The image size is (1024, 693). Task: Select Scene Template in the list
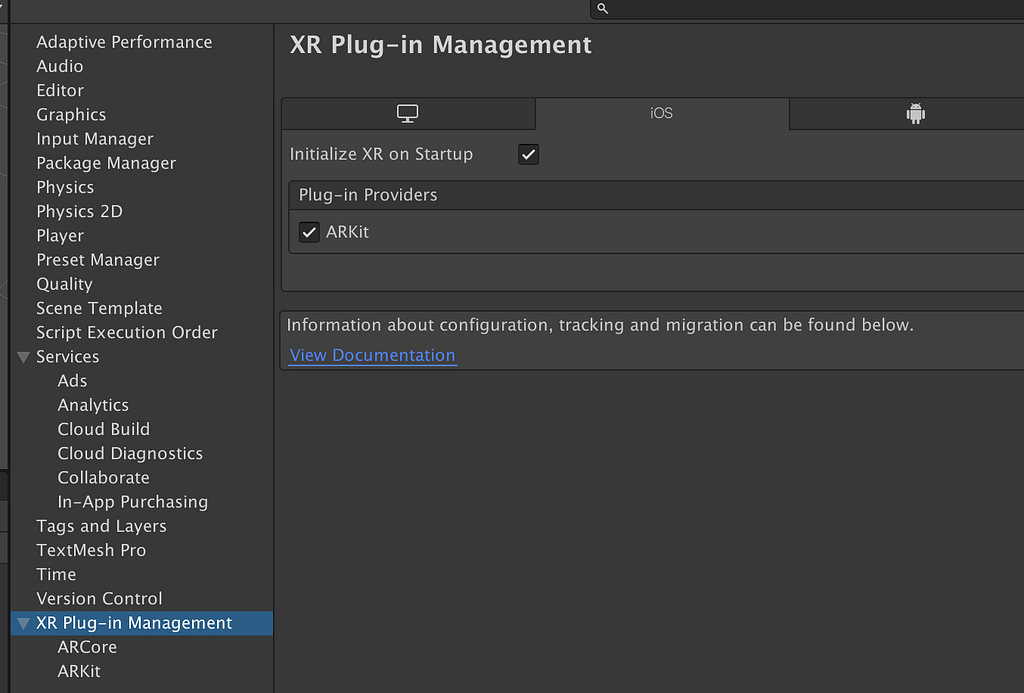(x=99, y=308)
